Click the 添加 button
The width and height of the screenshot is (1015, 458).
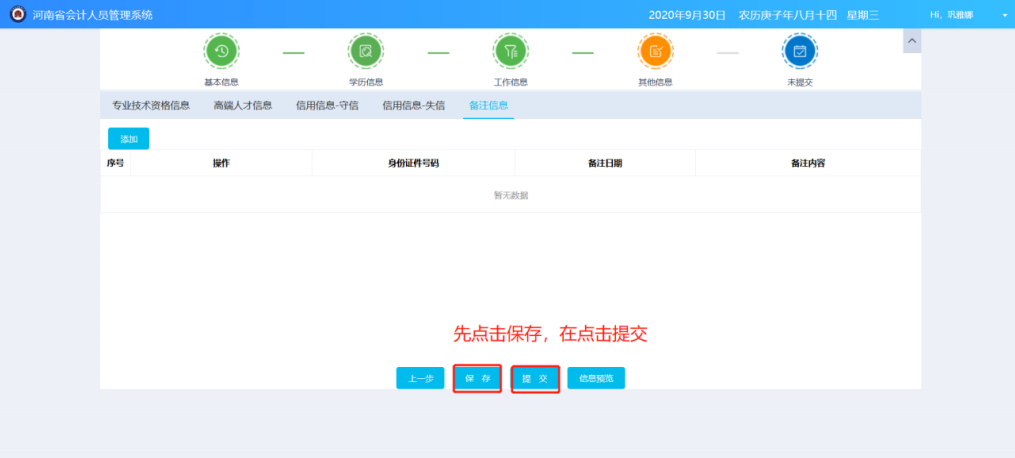(128, 139)
